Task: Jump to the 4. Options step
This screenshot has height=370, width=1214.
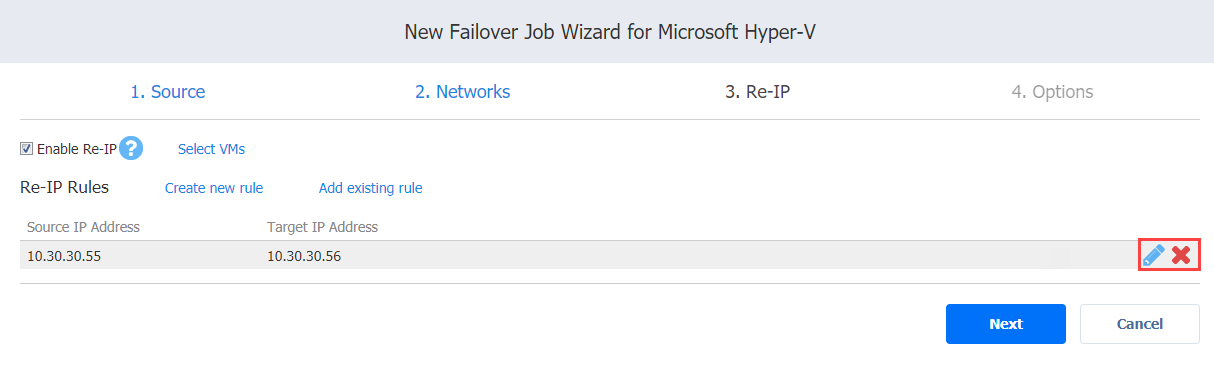Action: (x=1052, y=92)
